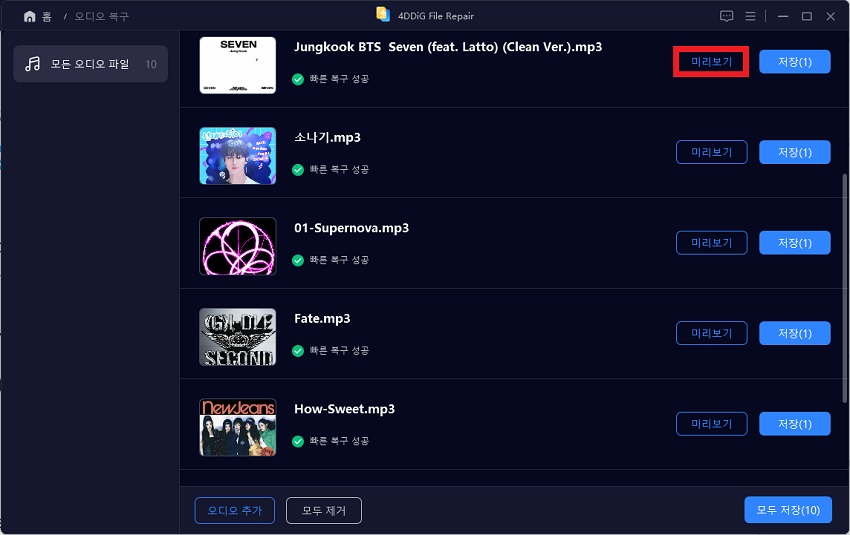
Task: Open the NewJeans How-Sweet album thumbnail
Action: point(237,427)
